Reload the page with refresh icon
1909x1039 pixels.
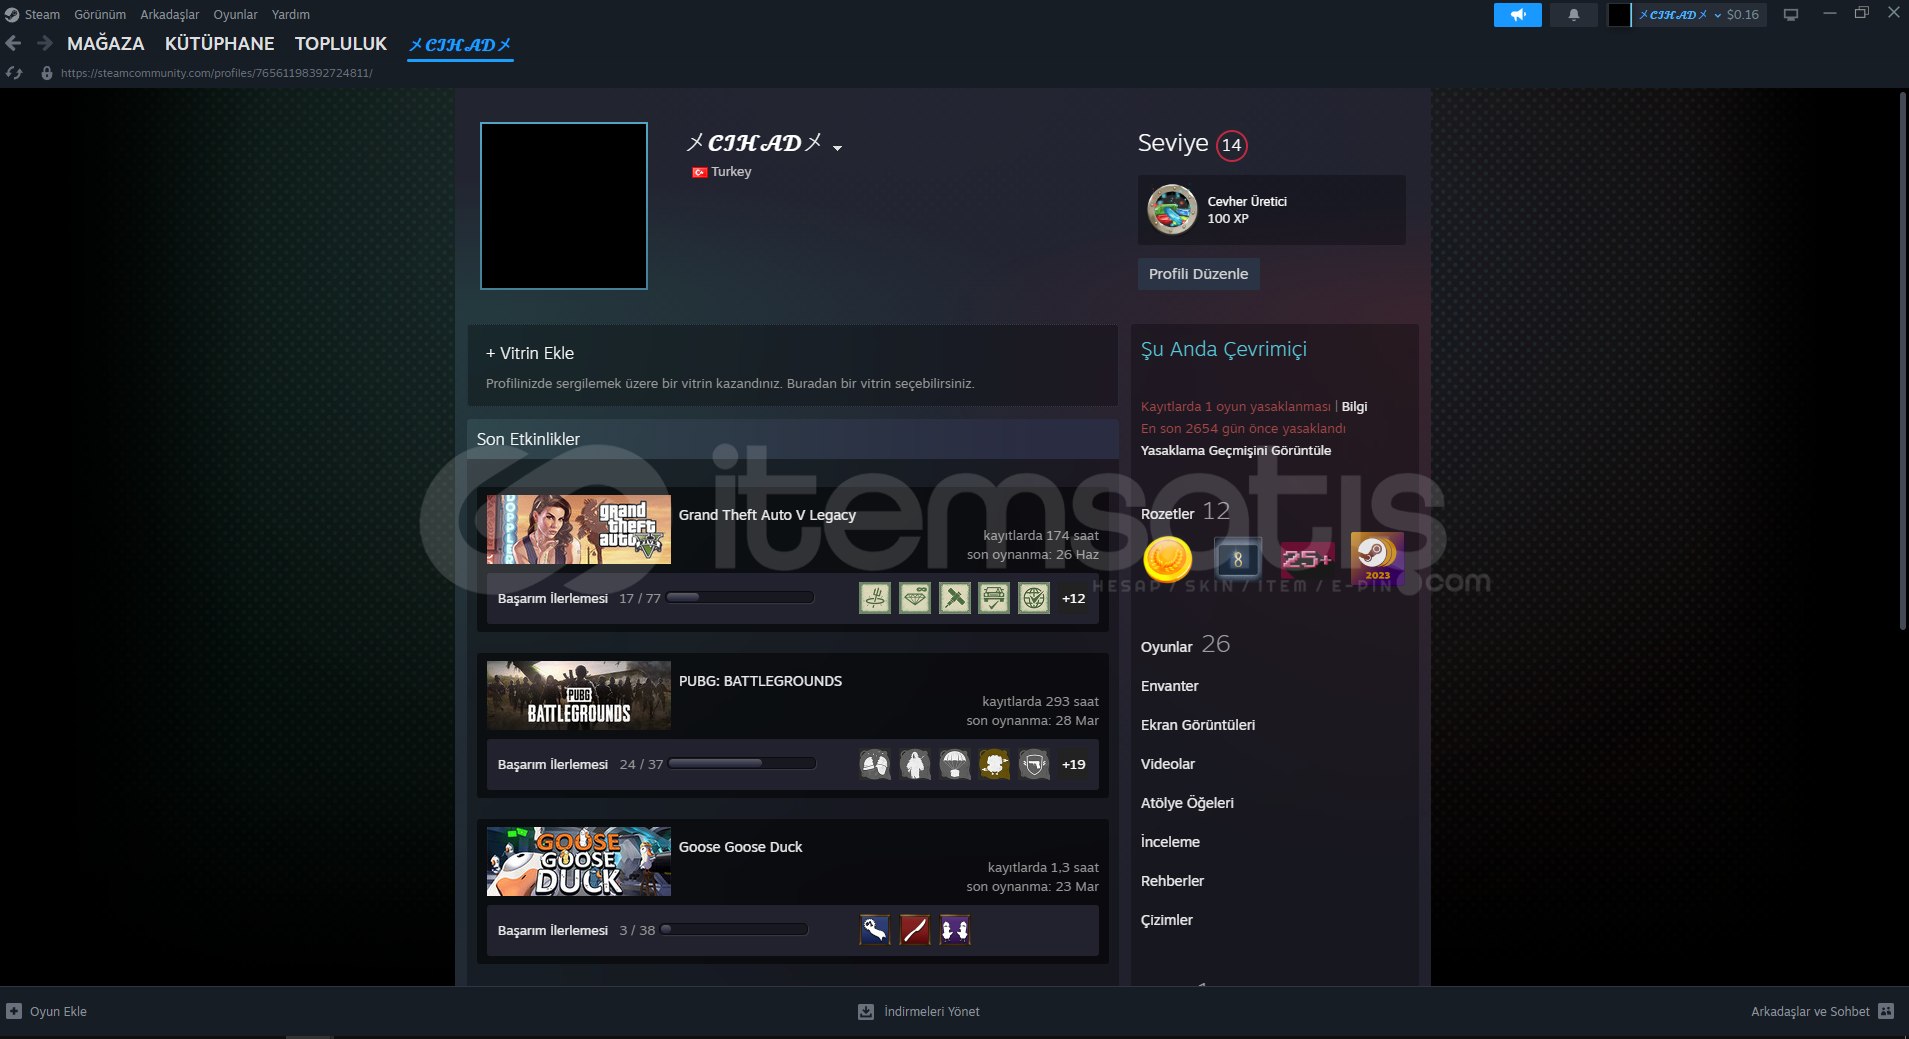pos(14,73)
